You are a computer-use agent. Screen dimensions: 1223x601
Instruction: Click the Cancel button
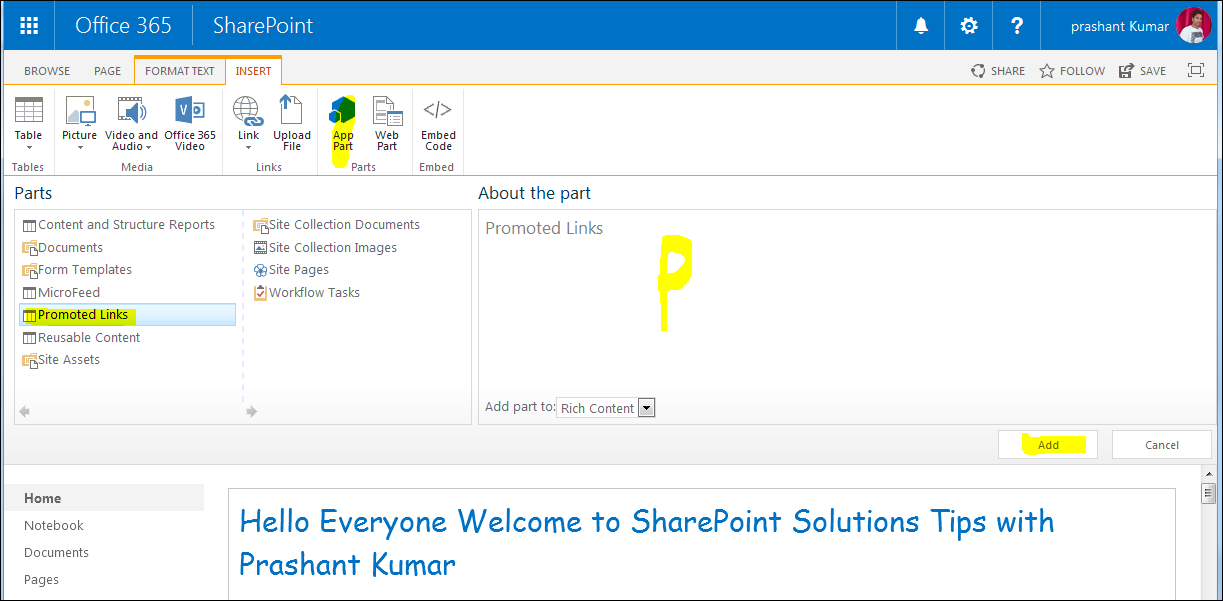pyautogui.click(x=1162, y=445)
